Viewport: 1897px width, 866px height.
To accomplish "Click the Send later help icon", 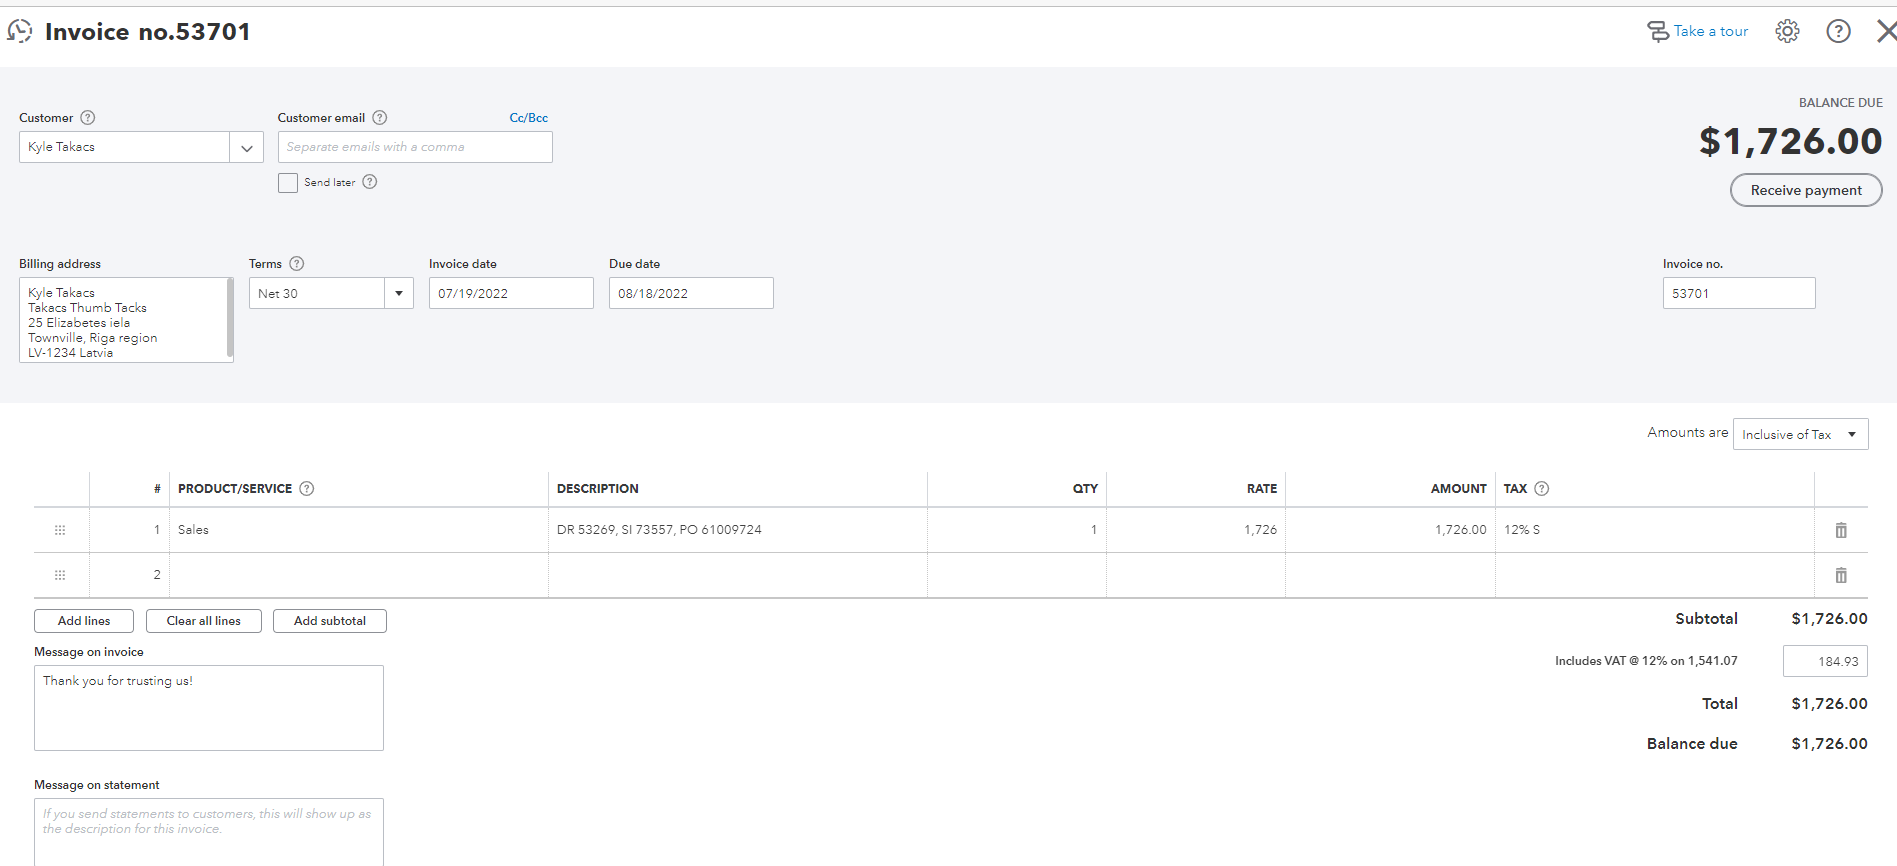I will [370, 182].
